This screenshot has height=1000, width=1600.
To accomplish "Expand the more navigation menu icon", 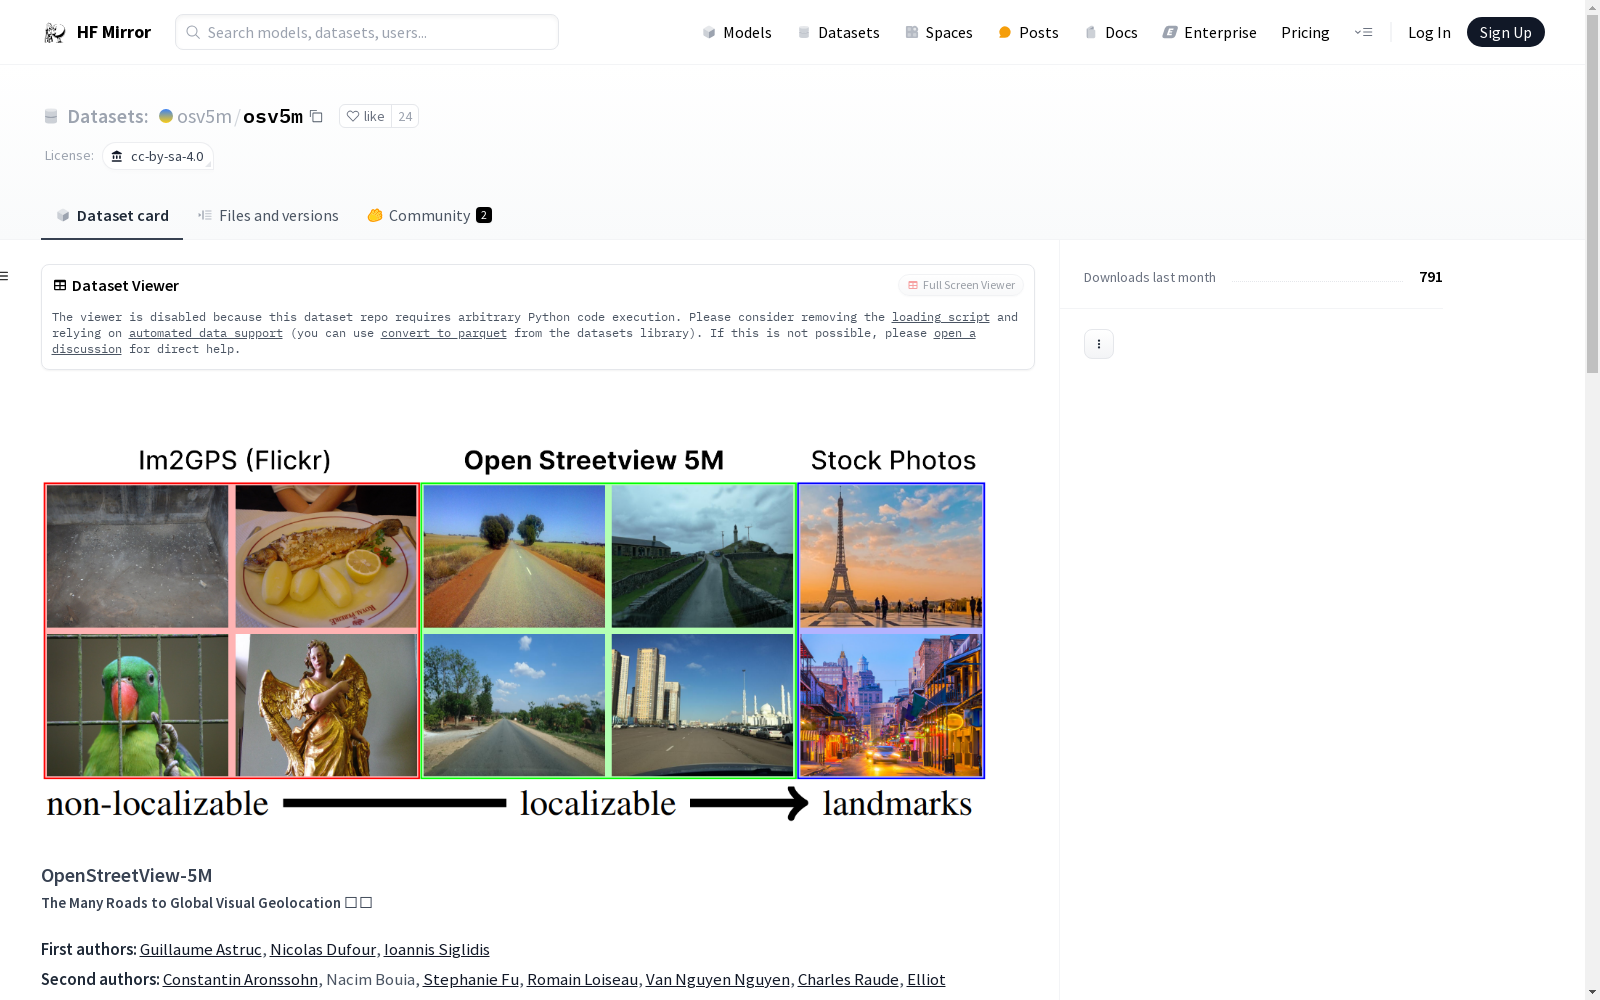I will tap(1364, 32).
